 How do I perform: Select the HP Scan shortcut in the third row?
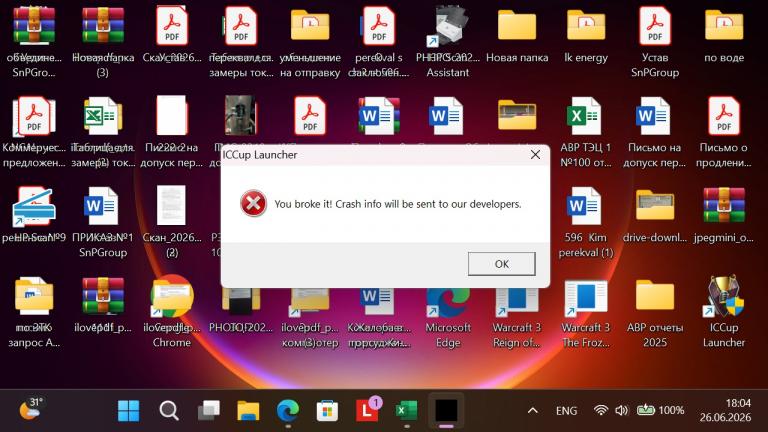[x=33, y=215]
